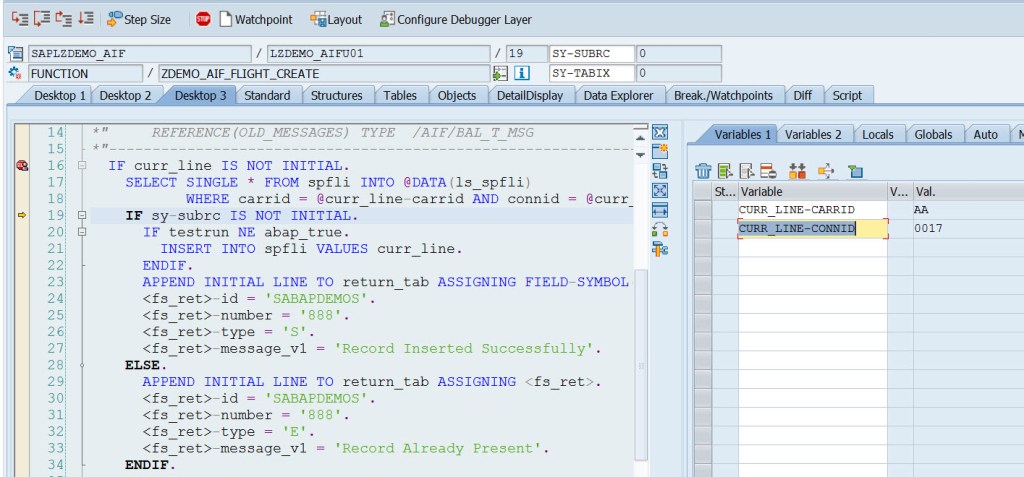Screen dimensions: 1024x477
Task: Click the CURR_LINE-CONNID variable input
Action: tap(813, 229)
